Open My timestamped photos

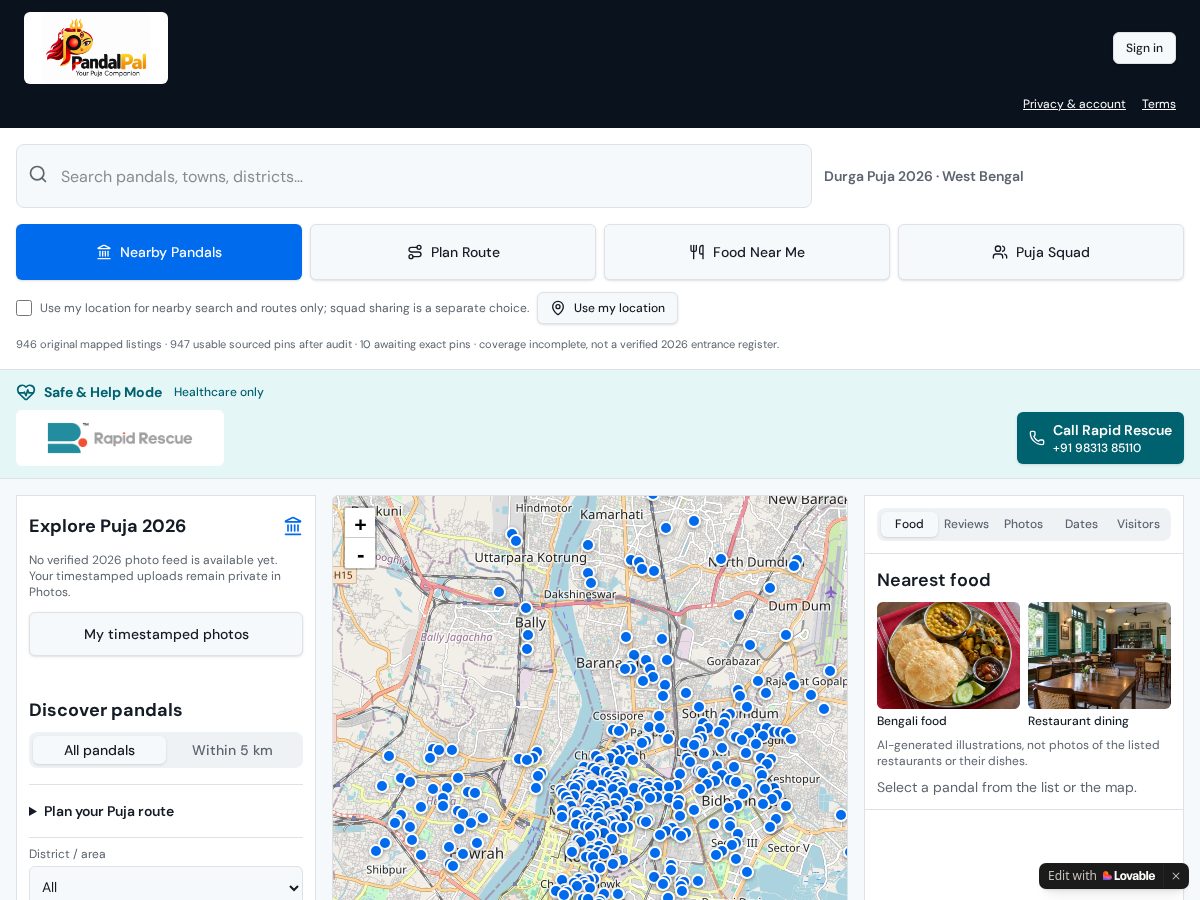(x=166, y=634)
